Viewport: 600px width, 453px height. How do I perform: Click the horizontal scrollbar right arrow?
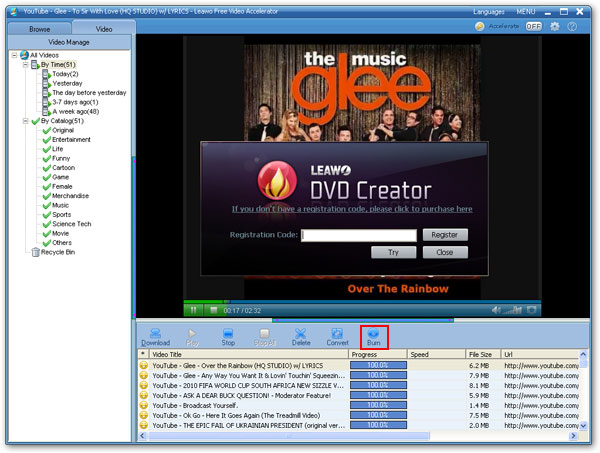[573, 435]
